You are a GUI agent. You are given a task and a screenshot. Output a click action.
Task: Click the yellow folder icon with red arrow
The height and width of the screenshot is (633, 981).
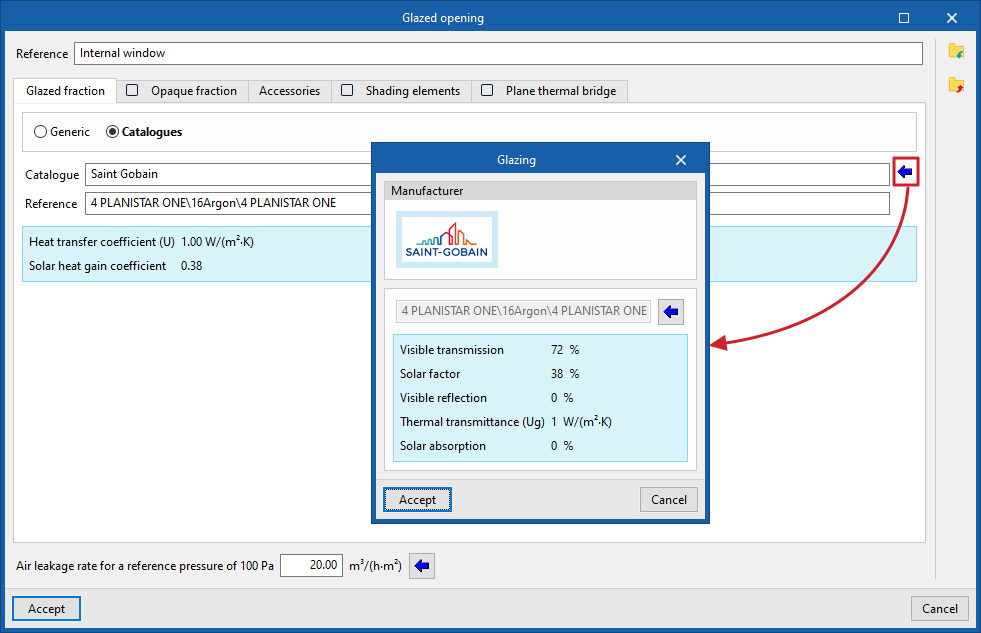(x=956, y=84)
